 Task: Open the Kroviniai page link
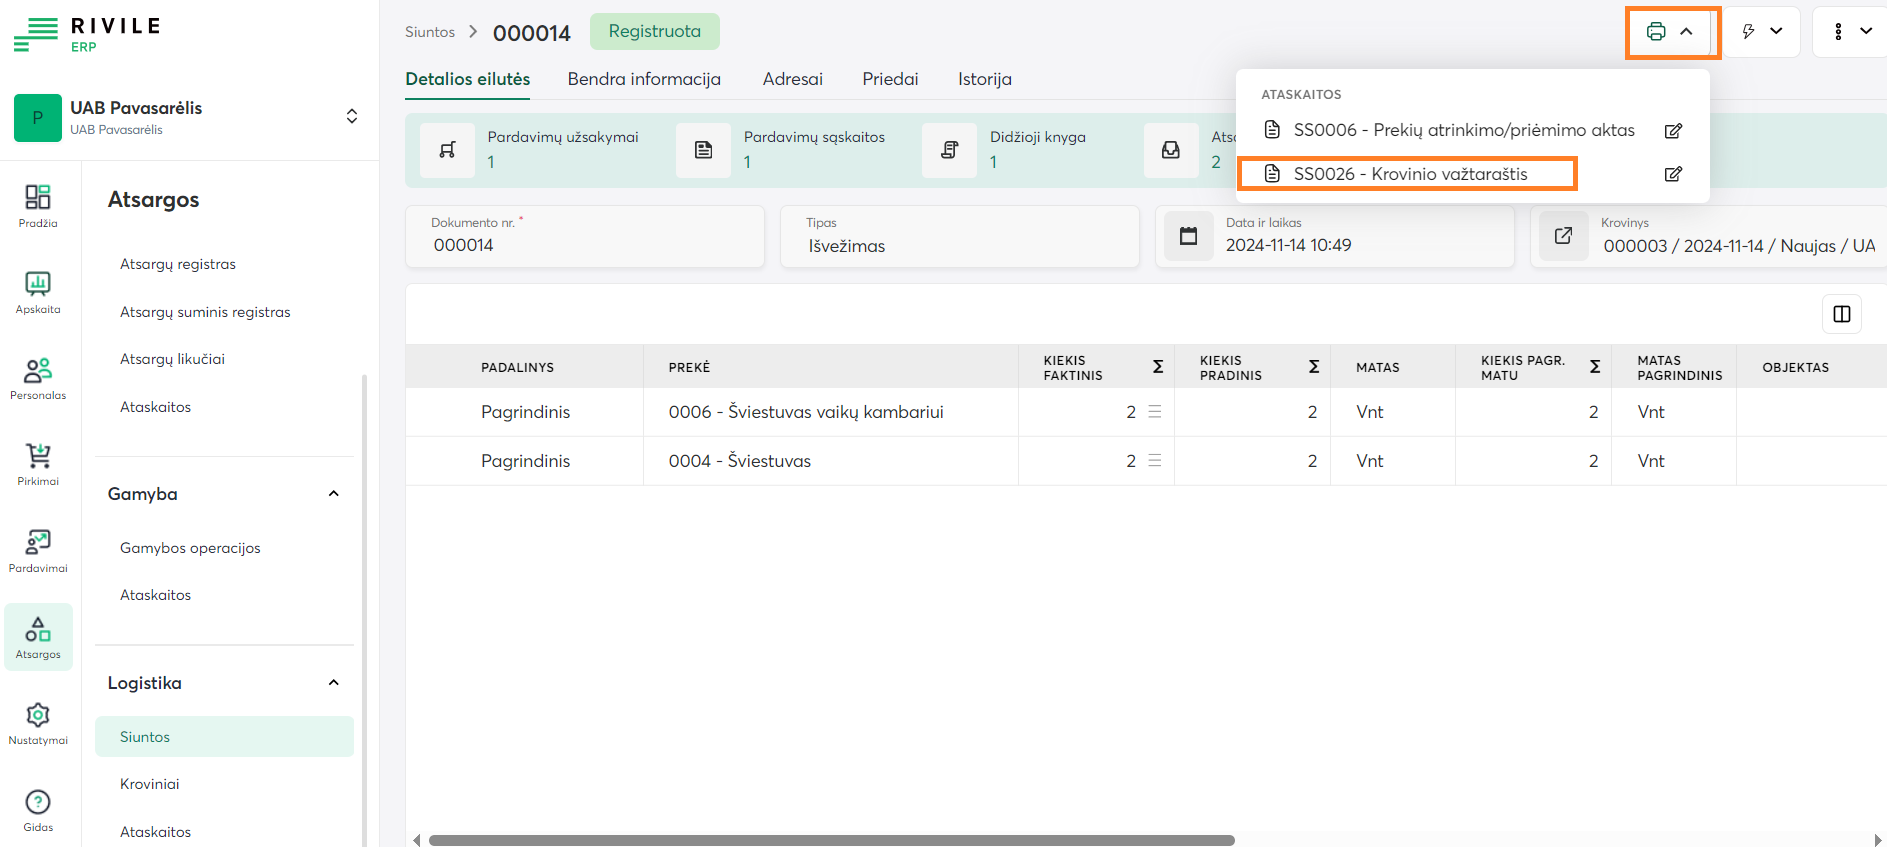point(150,784)
